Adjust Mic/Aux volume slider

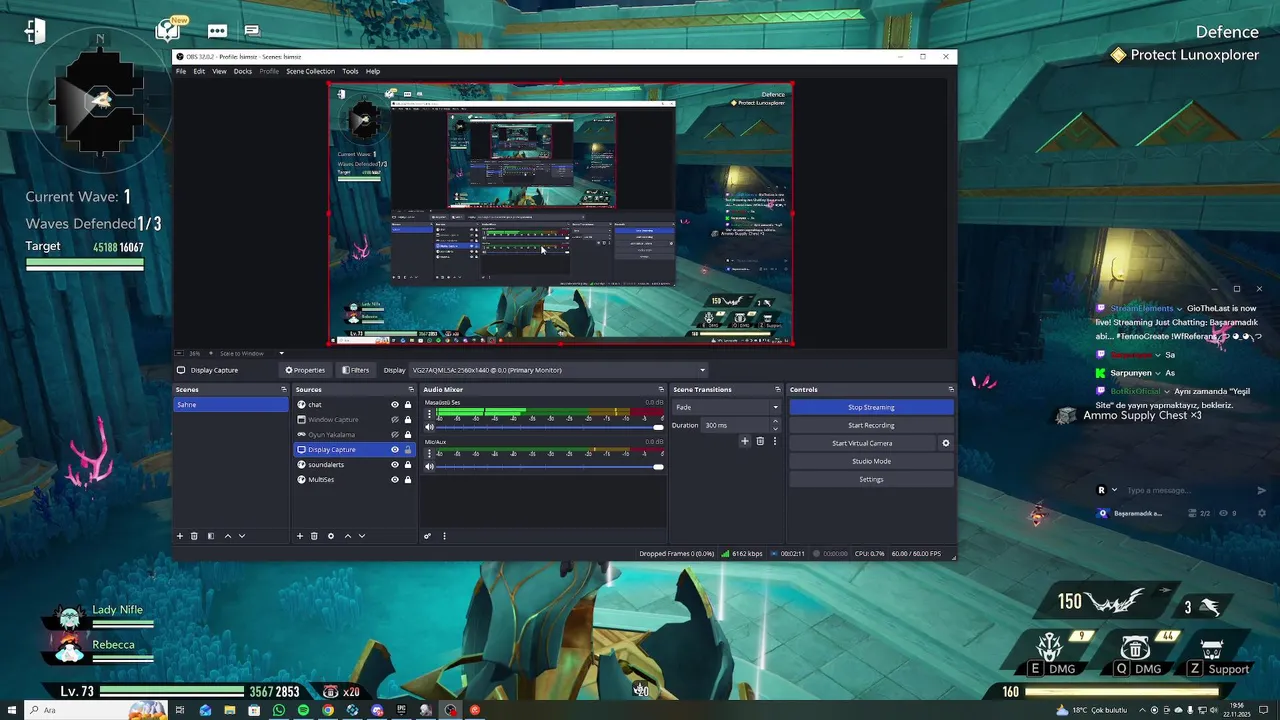pos(551,466)
